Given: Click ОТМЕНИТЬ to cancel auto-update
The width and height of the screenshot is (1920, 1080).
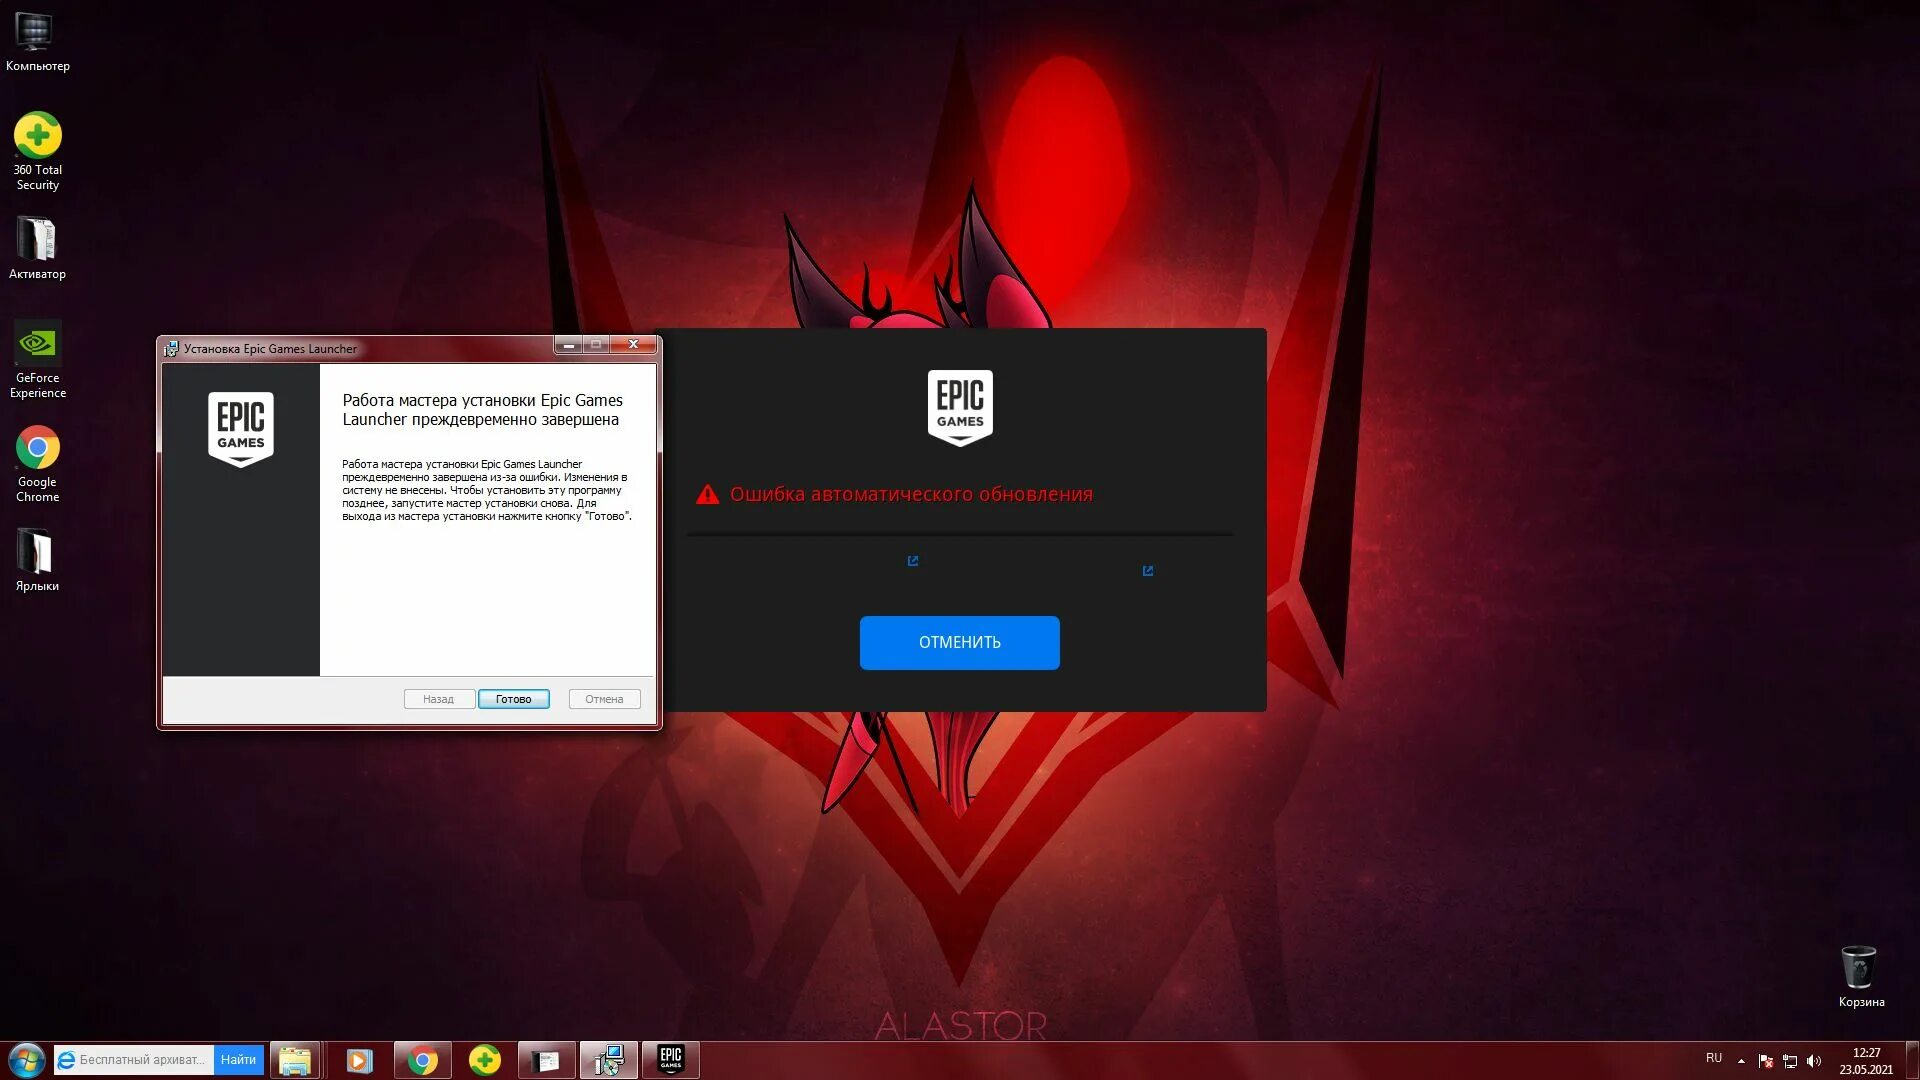Looking at the screenshot, I should (959, 642).
